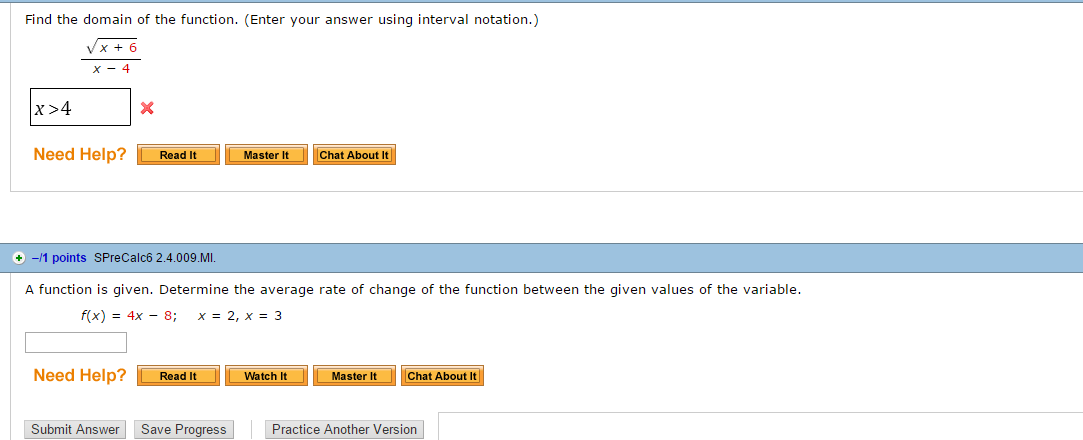
Task: Click first Need Help? label
Action: (80, 154)
